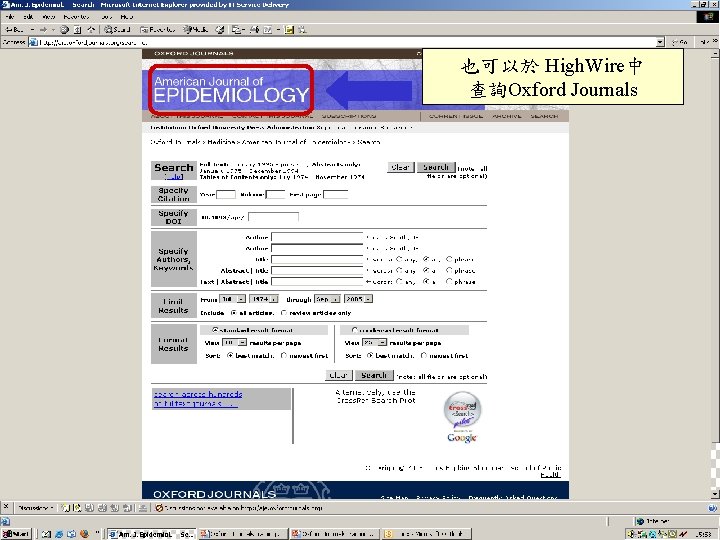Open the Media pane from the toolbar

196,30
